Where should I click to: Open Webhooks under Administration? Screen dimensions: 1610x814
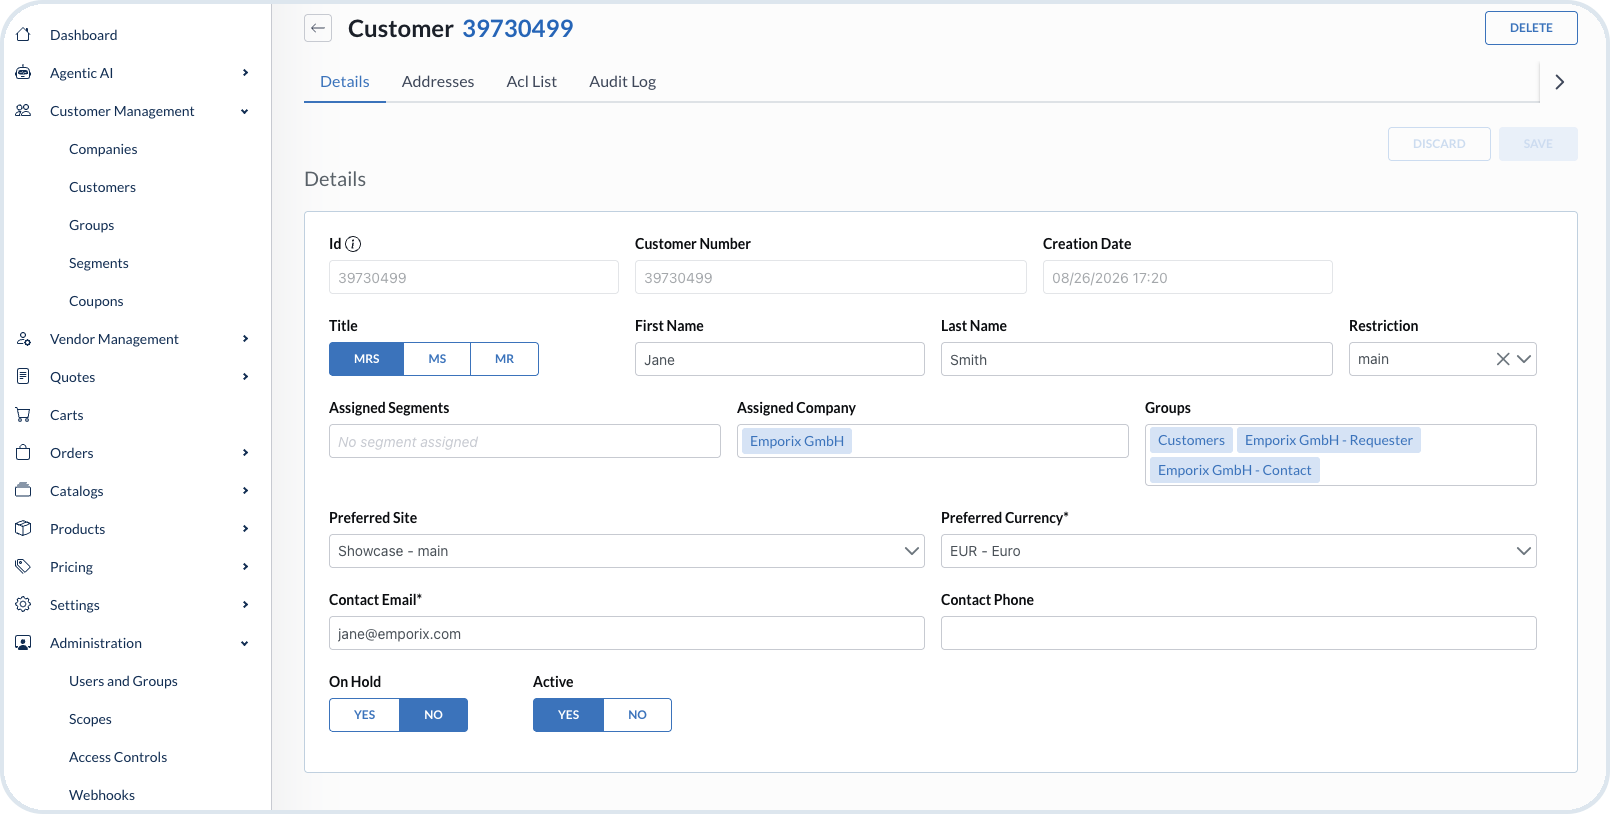[102, 795]
